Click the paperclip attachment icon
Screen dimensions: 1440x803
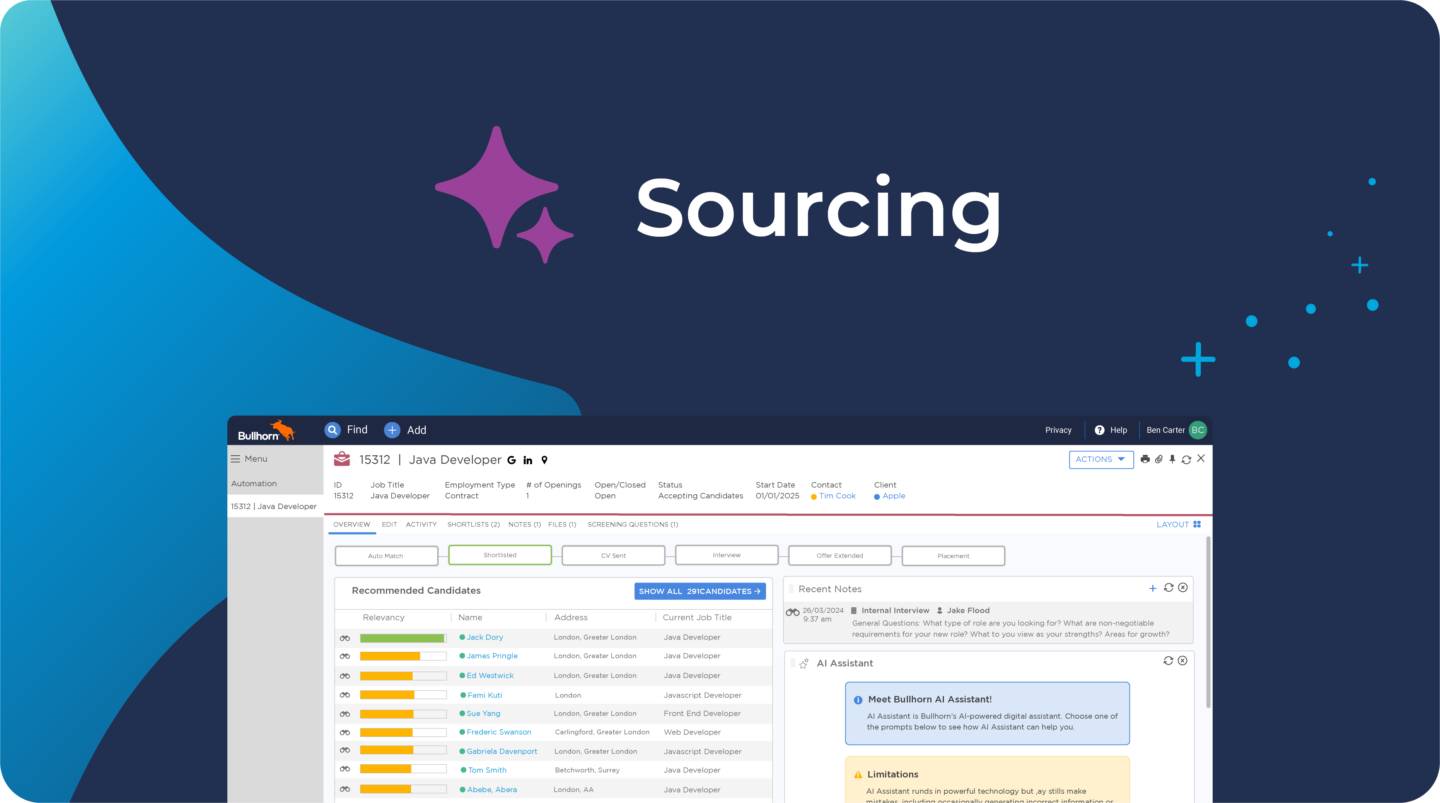[1159, 459]
